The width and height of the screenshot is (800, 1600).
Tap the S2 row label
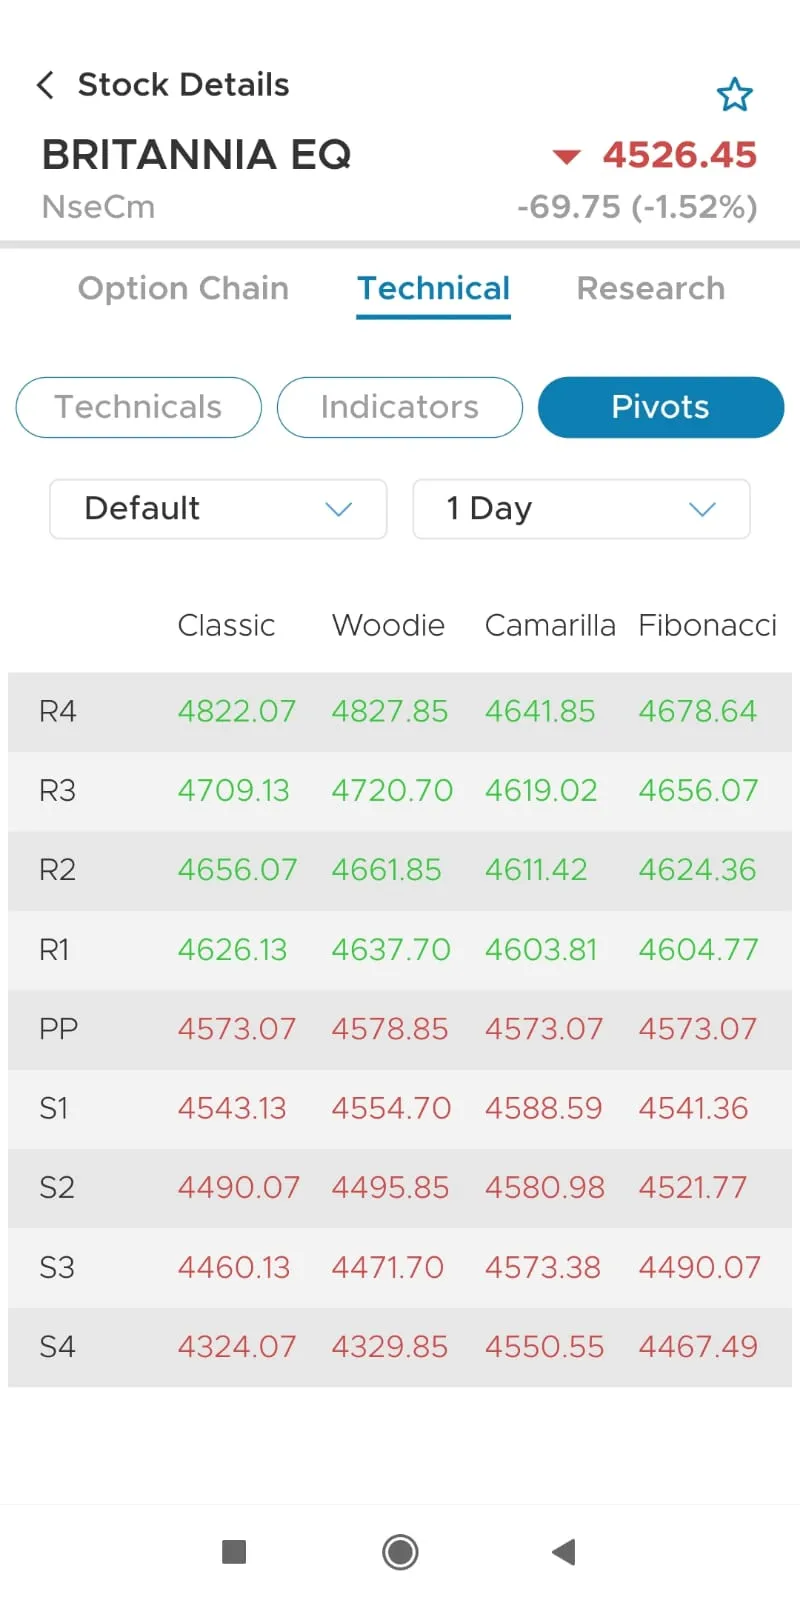[57, 1187]
